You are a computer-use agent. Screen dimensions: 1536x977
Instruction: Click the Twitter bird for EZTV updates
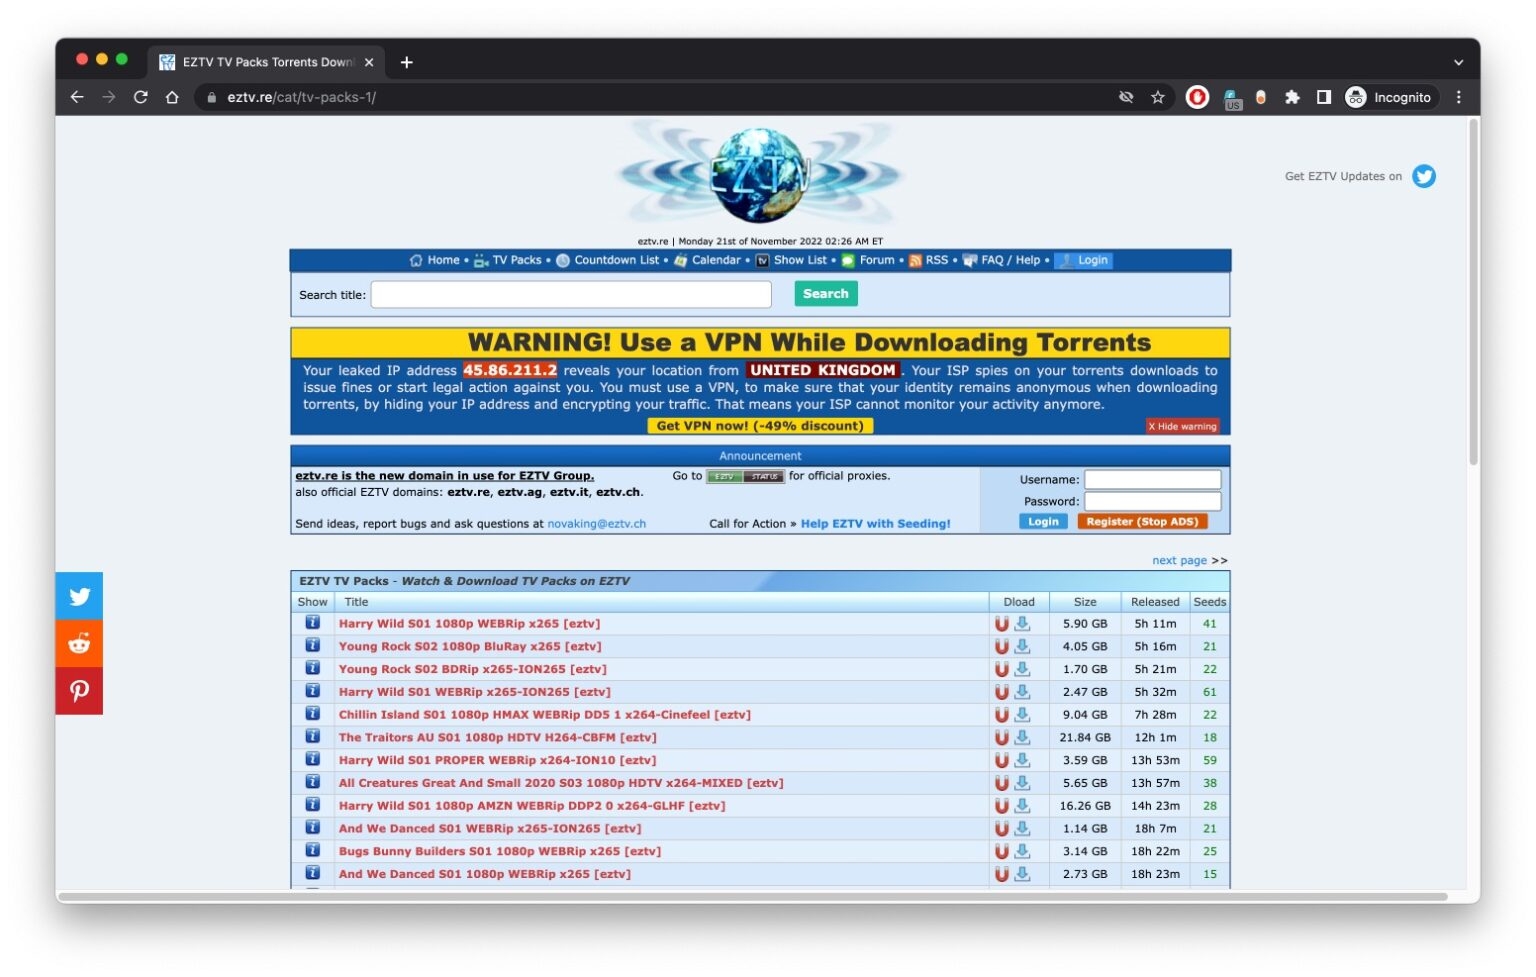[1424, 176]
